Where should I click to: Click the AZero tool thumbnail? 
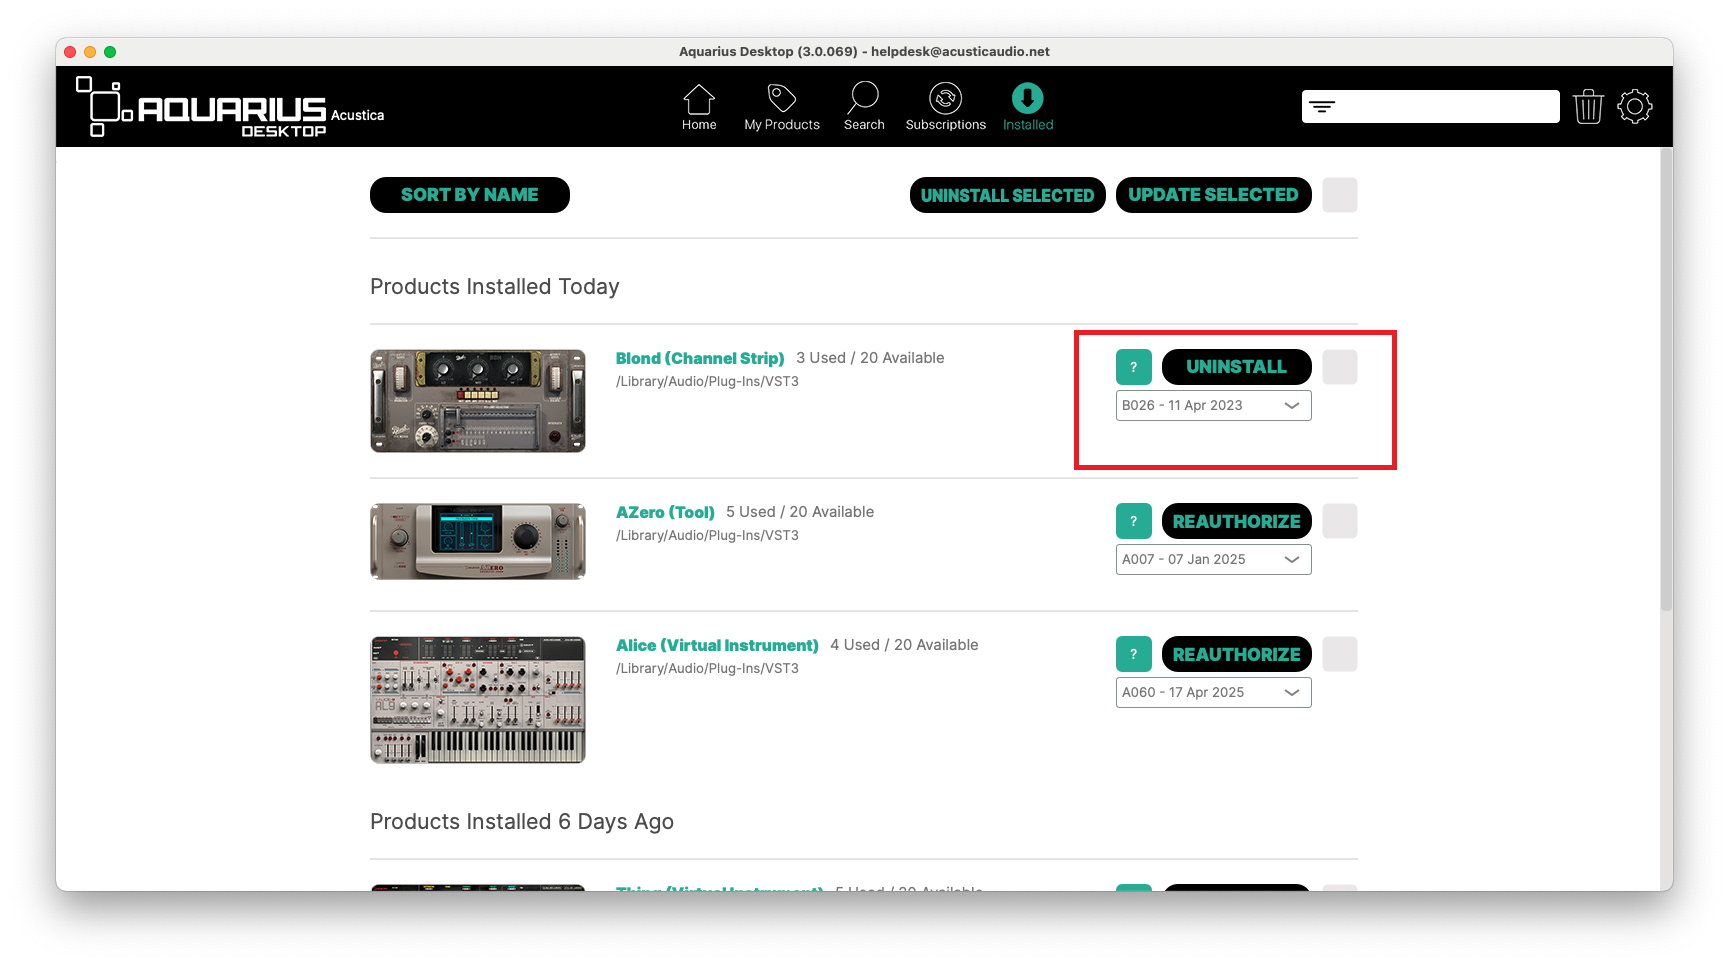click(x=478, y=541)
